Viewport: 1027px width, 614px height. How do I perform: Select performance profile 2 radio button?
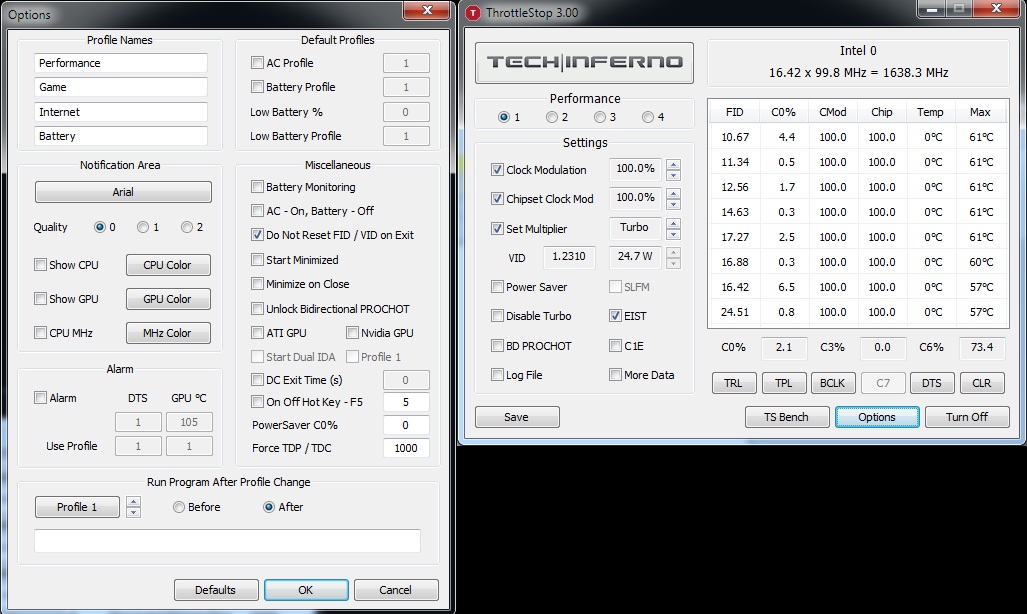click(551, 117)
